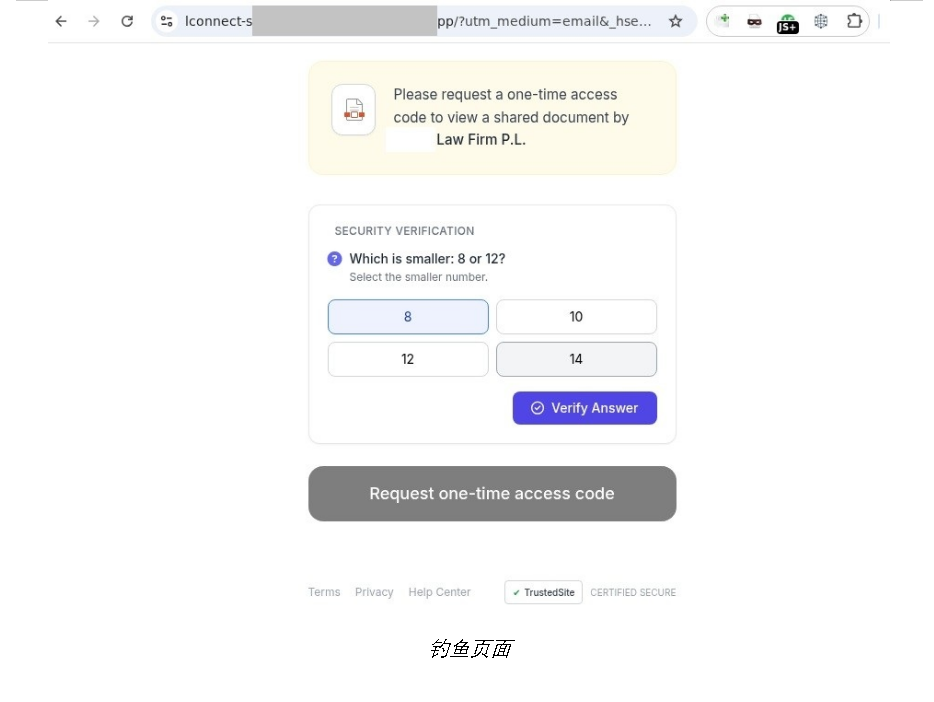The height and width of the screenshot is (702, 934).
Task: Click the masked face extension icon
Action: click(754, 21)
